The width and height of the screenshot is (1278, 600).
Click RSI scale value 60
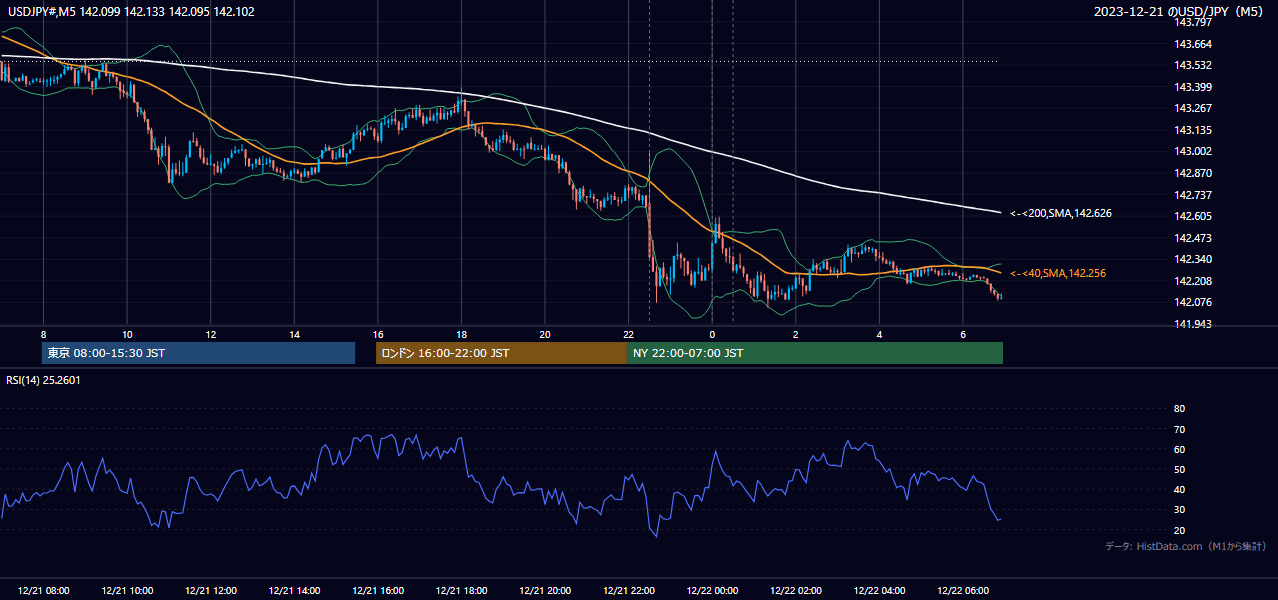pos(1179,449)
